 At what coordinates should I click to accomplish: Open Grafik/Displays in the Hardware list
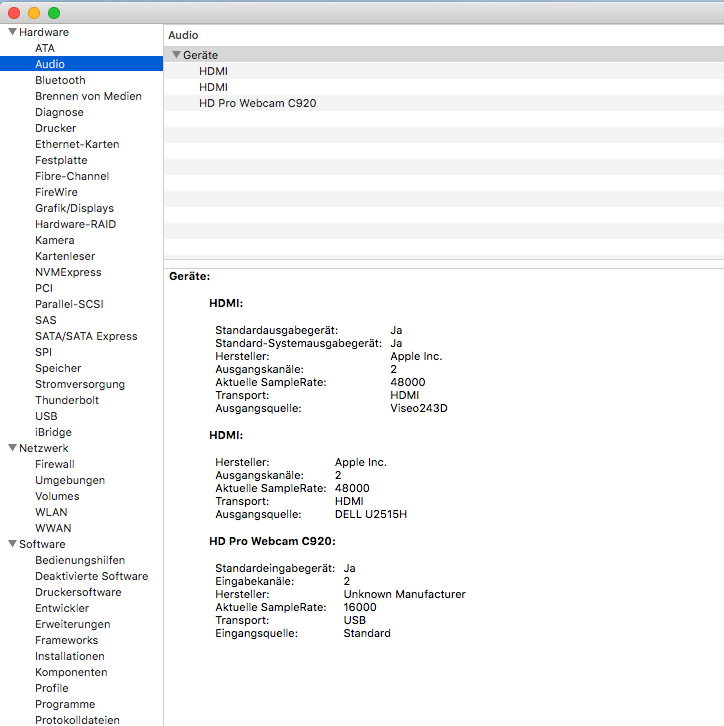point(74,208)
